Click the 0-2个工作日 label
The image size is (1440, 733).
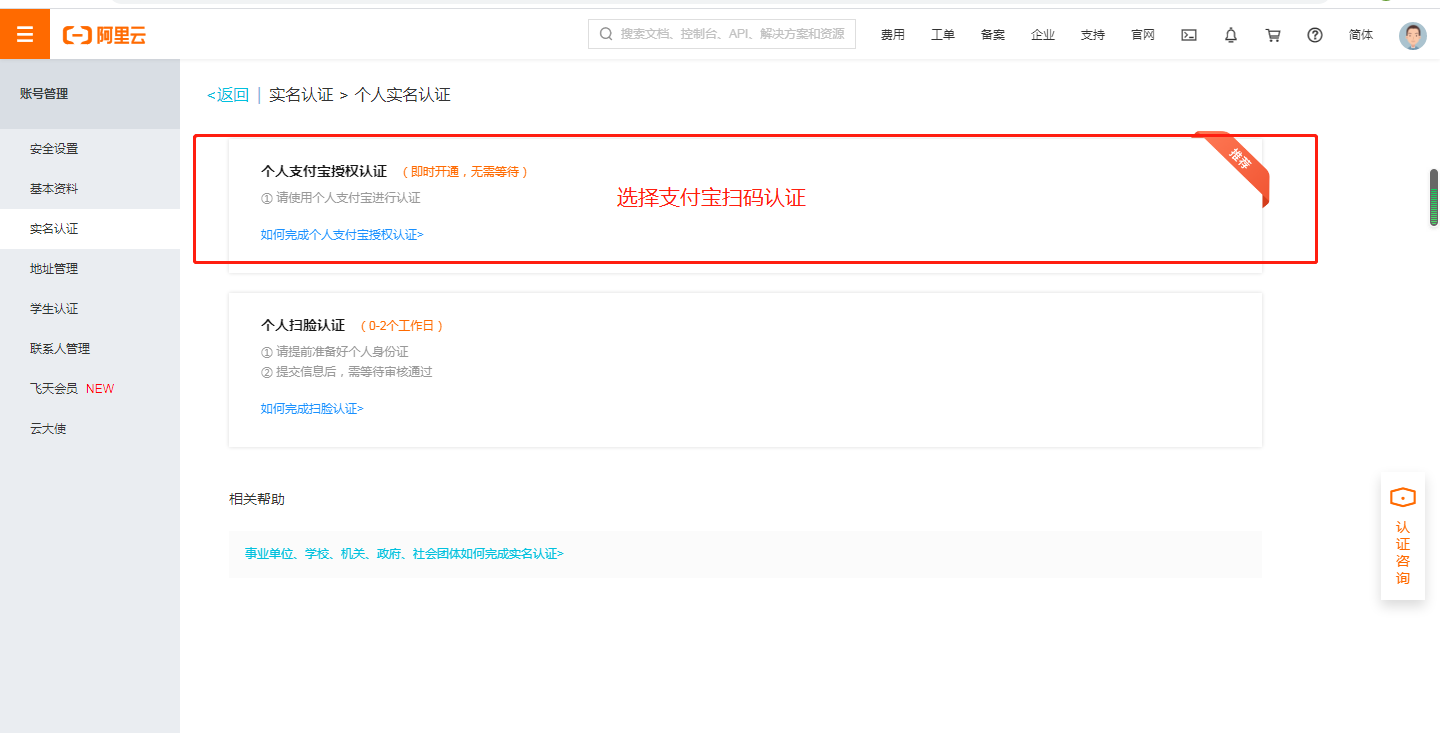tap(402, 326)
